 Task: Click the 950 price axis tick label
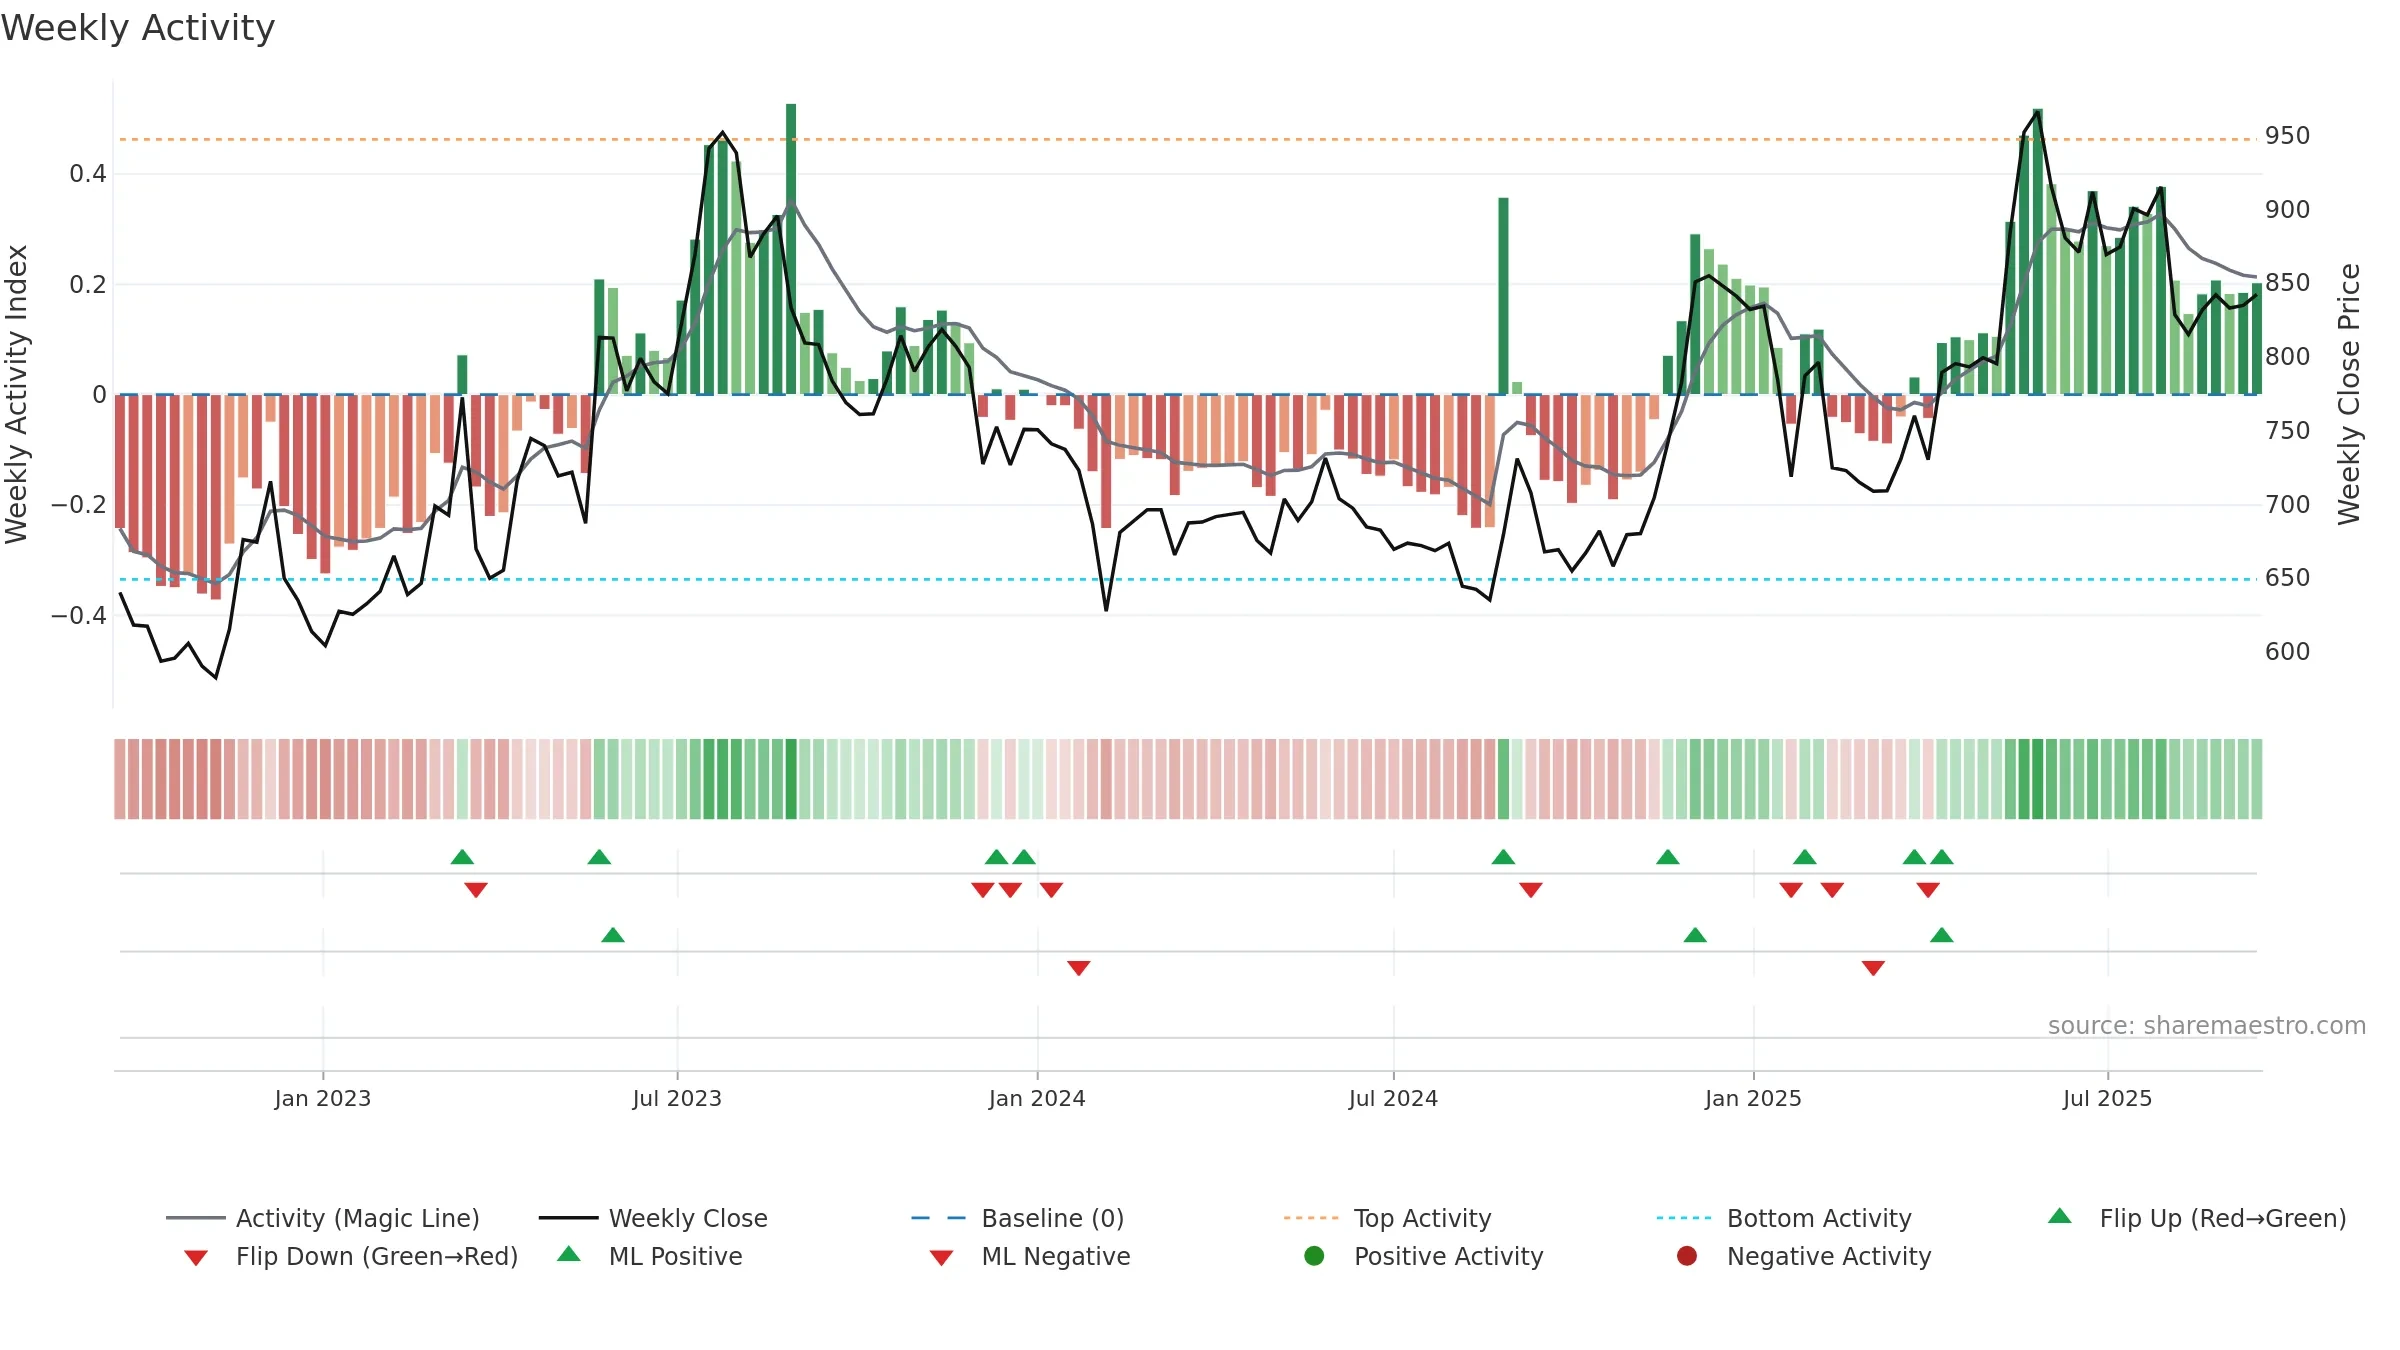pos(2288,135)
